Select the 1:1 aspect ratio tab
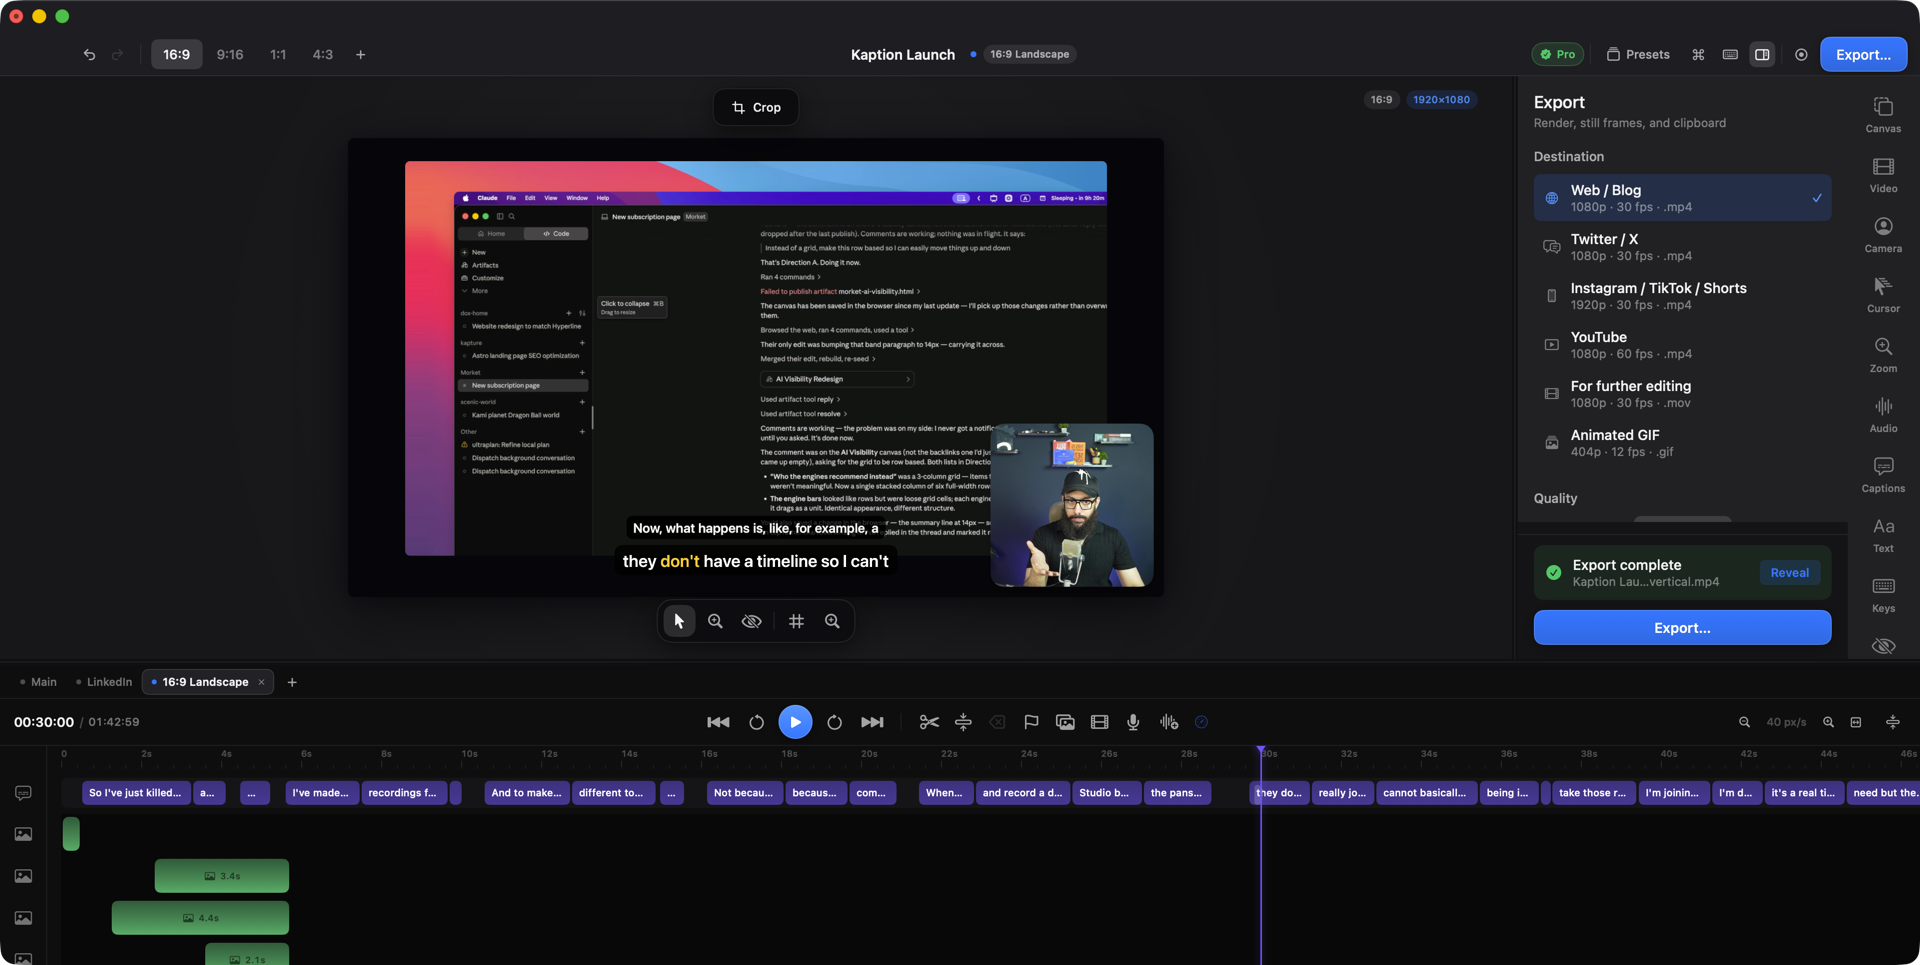Image resolution: width=1920 pixels, height=965 pixels. click(278, 54)
